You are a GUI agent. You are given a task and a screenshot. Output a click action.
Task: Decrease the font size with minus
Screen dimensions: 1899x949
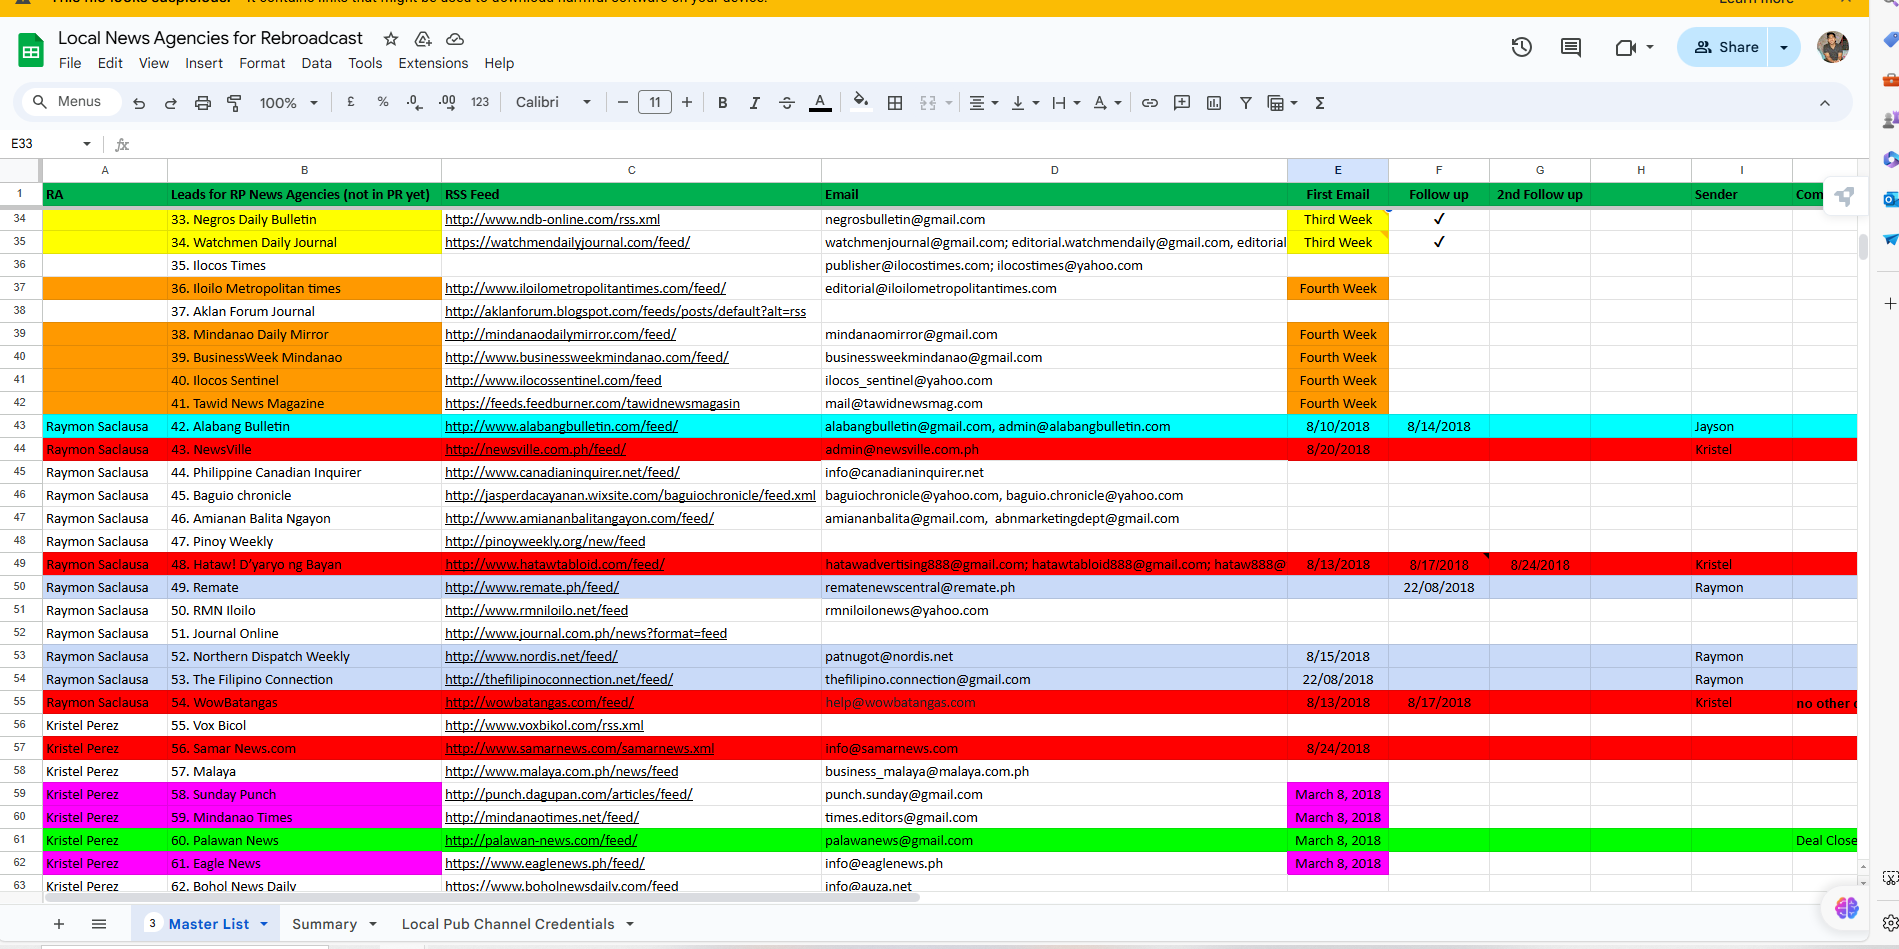(x=623, y=102)
